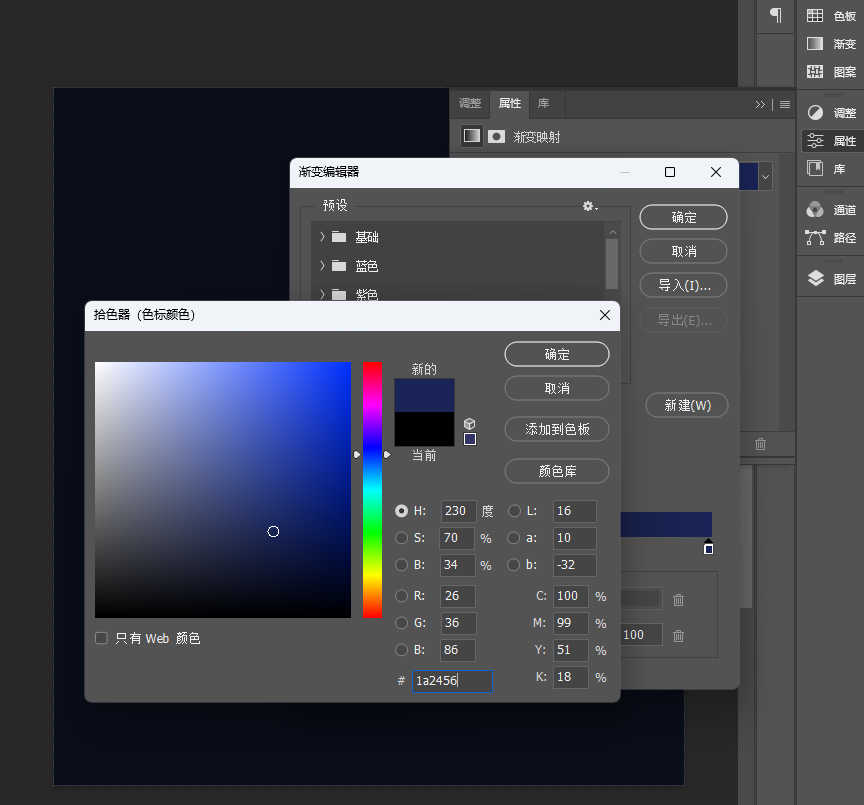The width and height of the screenshot is (864, 805).
Task: Expand the 基础 preset folder
Action: tap(322, 237)
